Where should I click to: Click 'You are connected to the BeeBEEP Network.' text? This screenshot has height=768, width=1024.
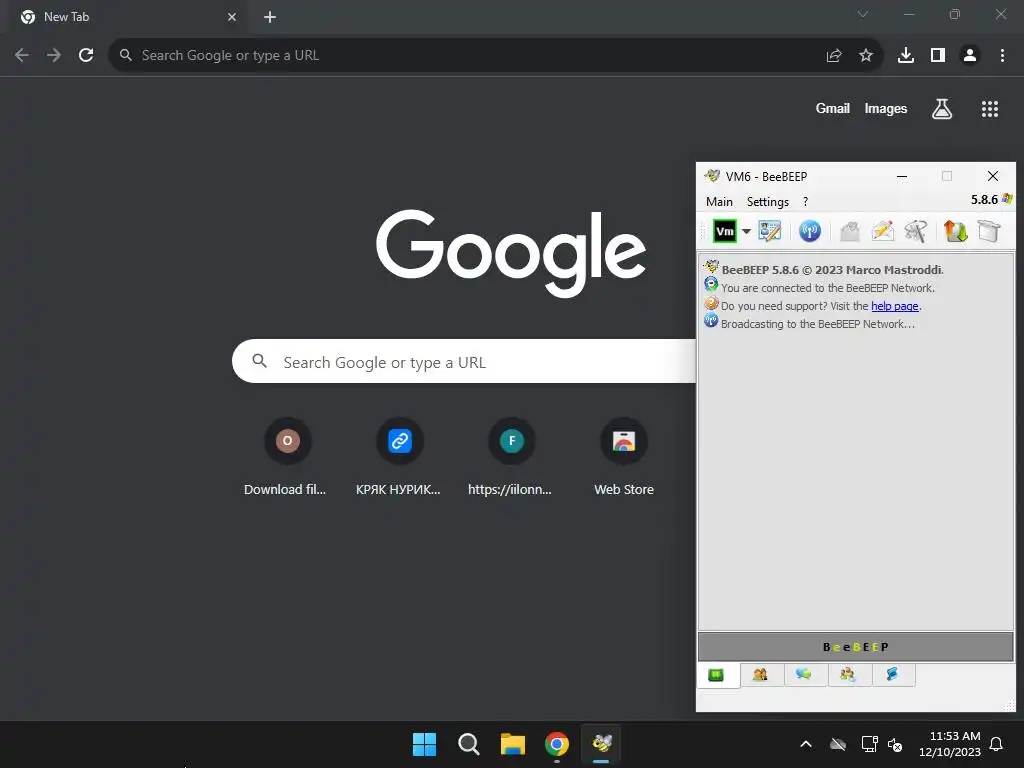tap(827, 288)
